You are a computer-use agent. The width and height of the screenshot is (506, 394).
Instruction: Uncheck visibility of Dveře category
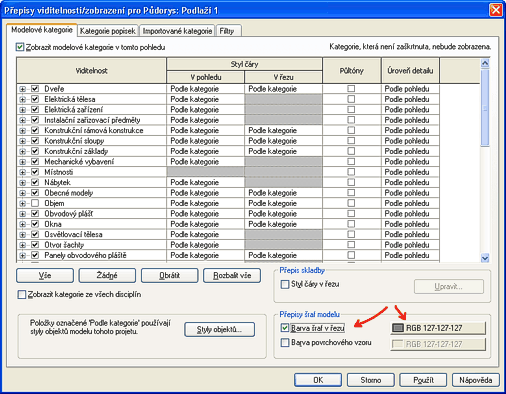pyautogui.click(x=35, y=89)
